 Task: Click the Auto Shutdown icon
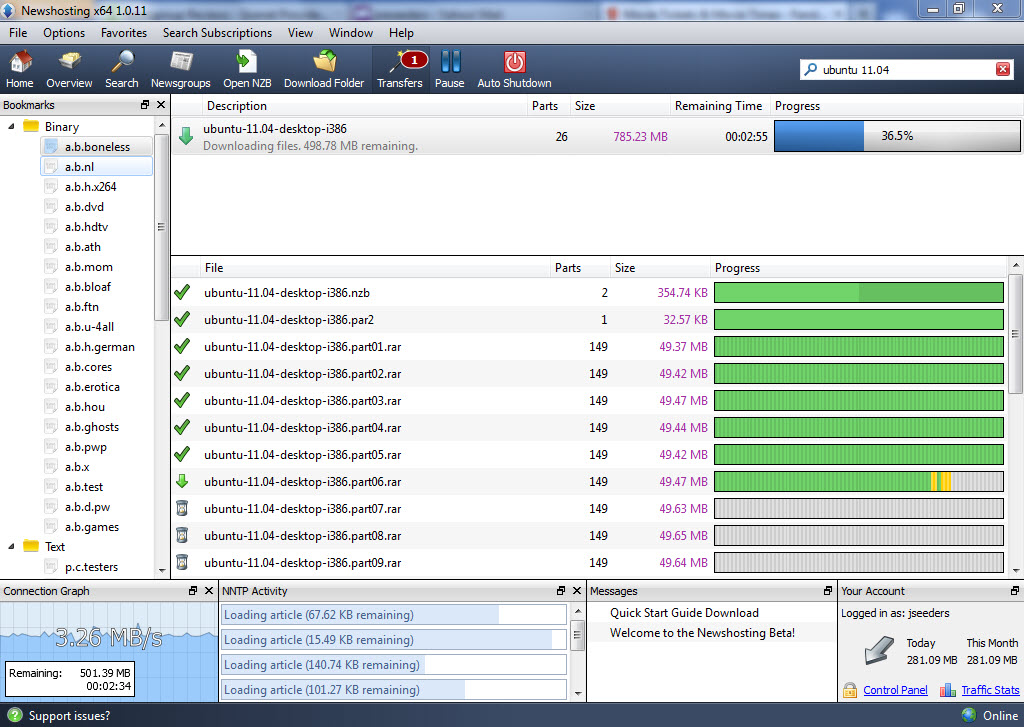click(514, 69)
